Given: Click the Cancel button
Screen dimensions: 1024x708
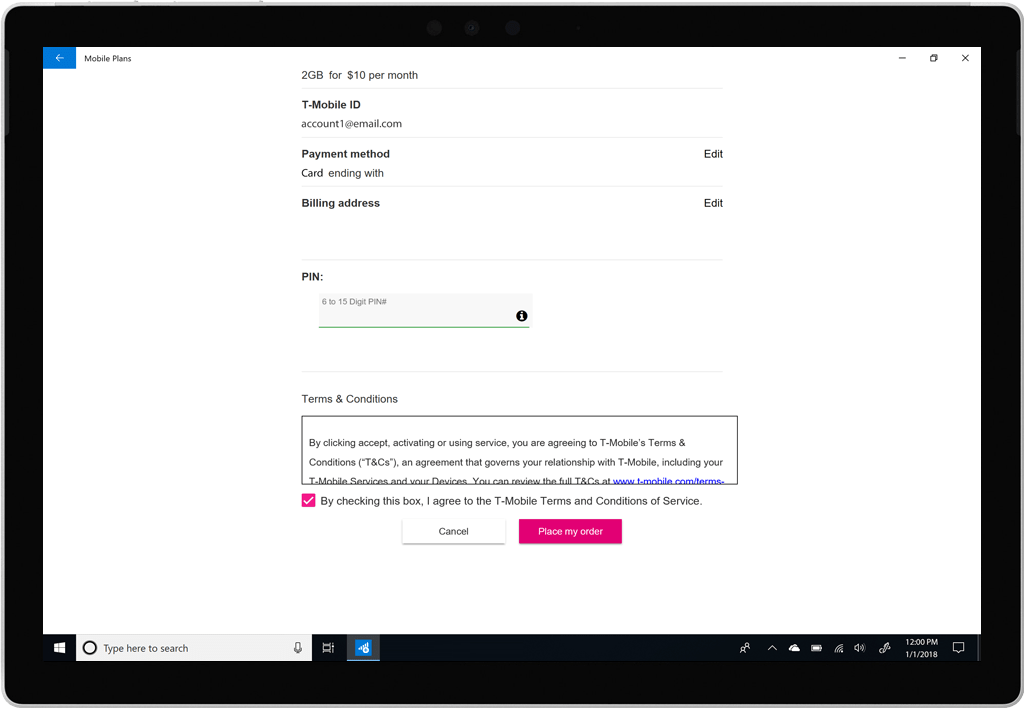Looking at the screenshot, I should pyautogui.click(x=453, y=532).
